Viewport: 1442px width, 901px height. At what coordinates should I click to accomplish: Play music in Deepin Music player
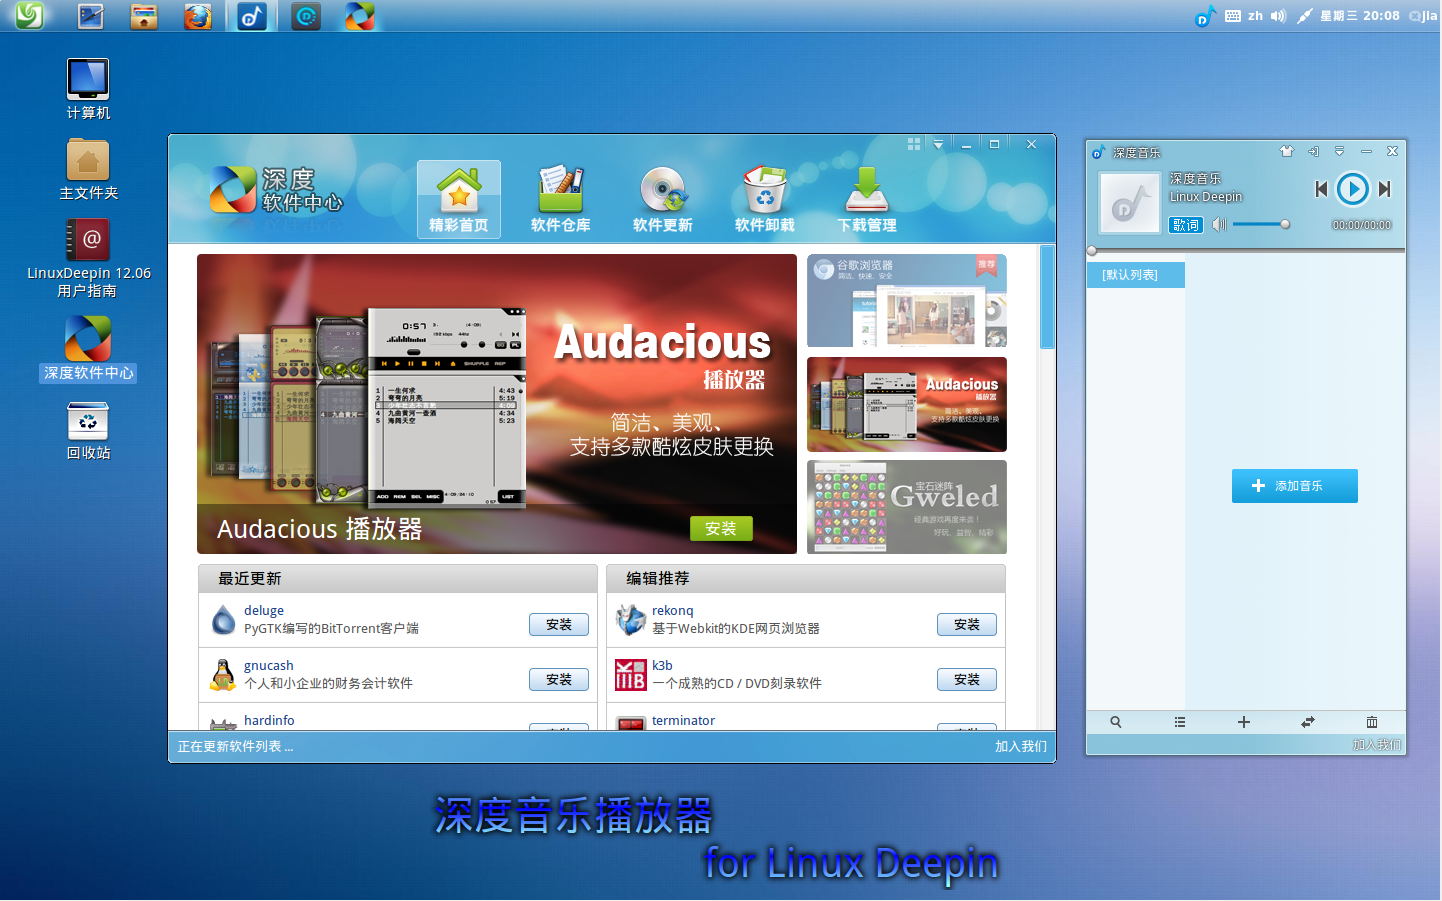coord(1352,189)
